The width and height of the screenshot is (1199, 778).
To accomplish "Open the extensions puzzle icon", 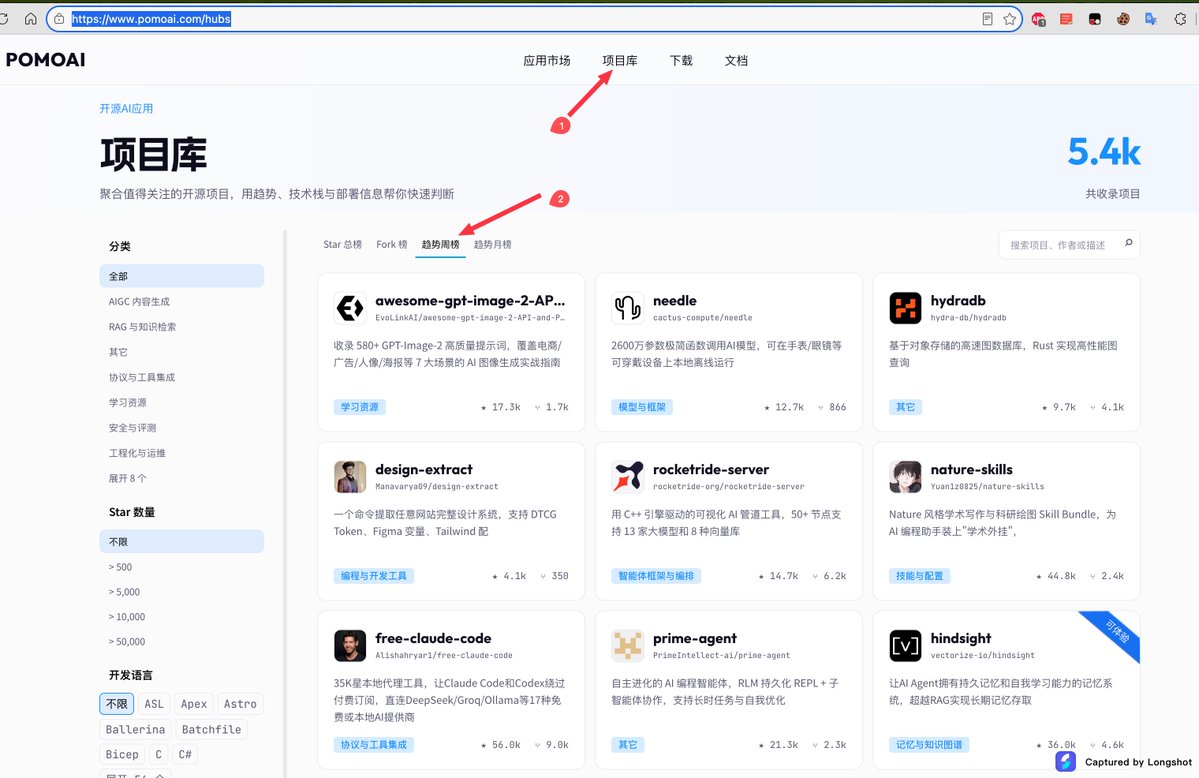I will point(1181,19).
